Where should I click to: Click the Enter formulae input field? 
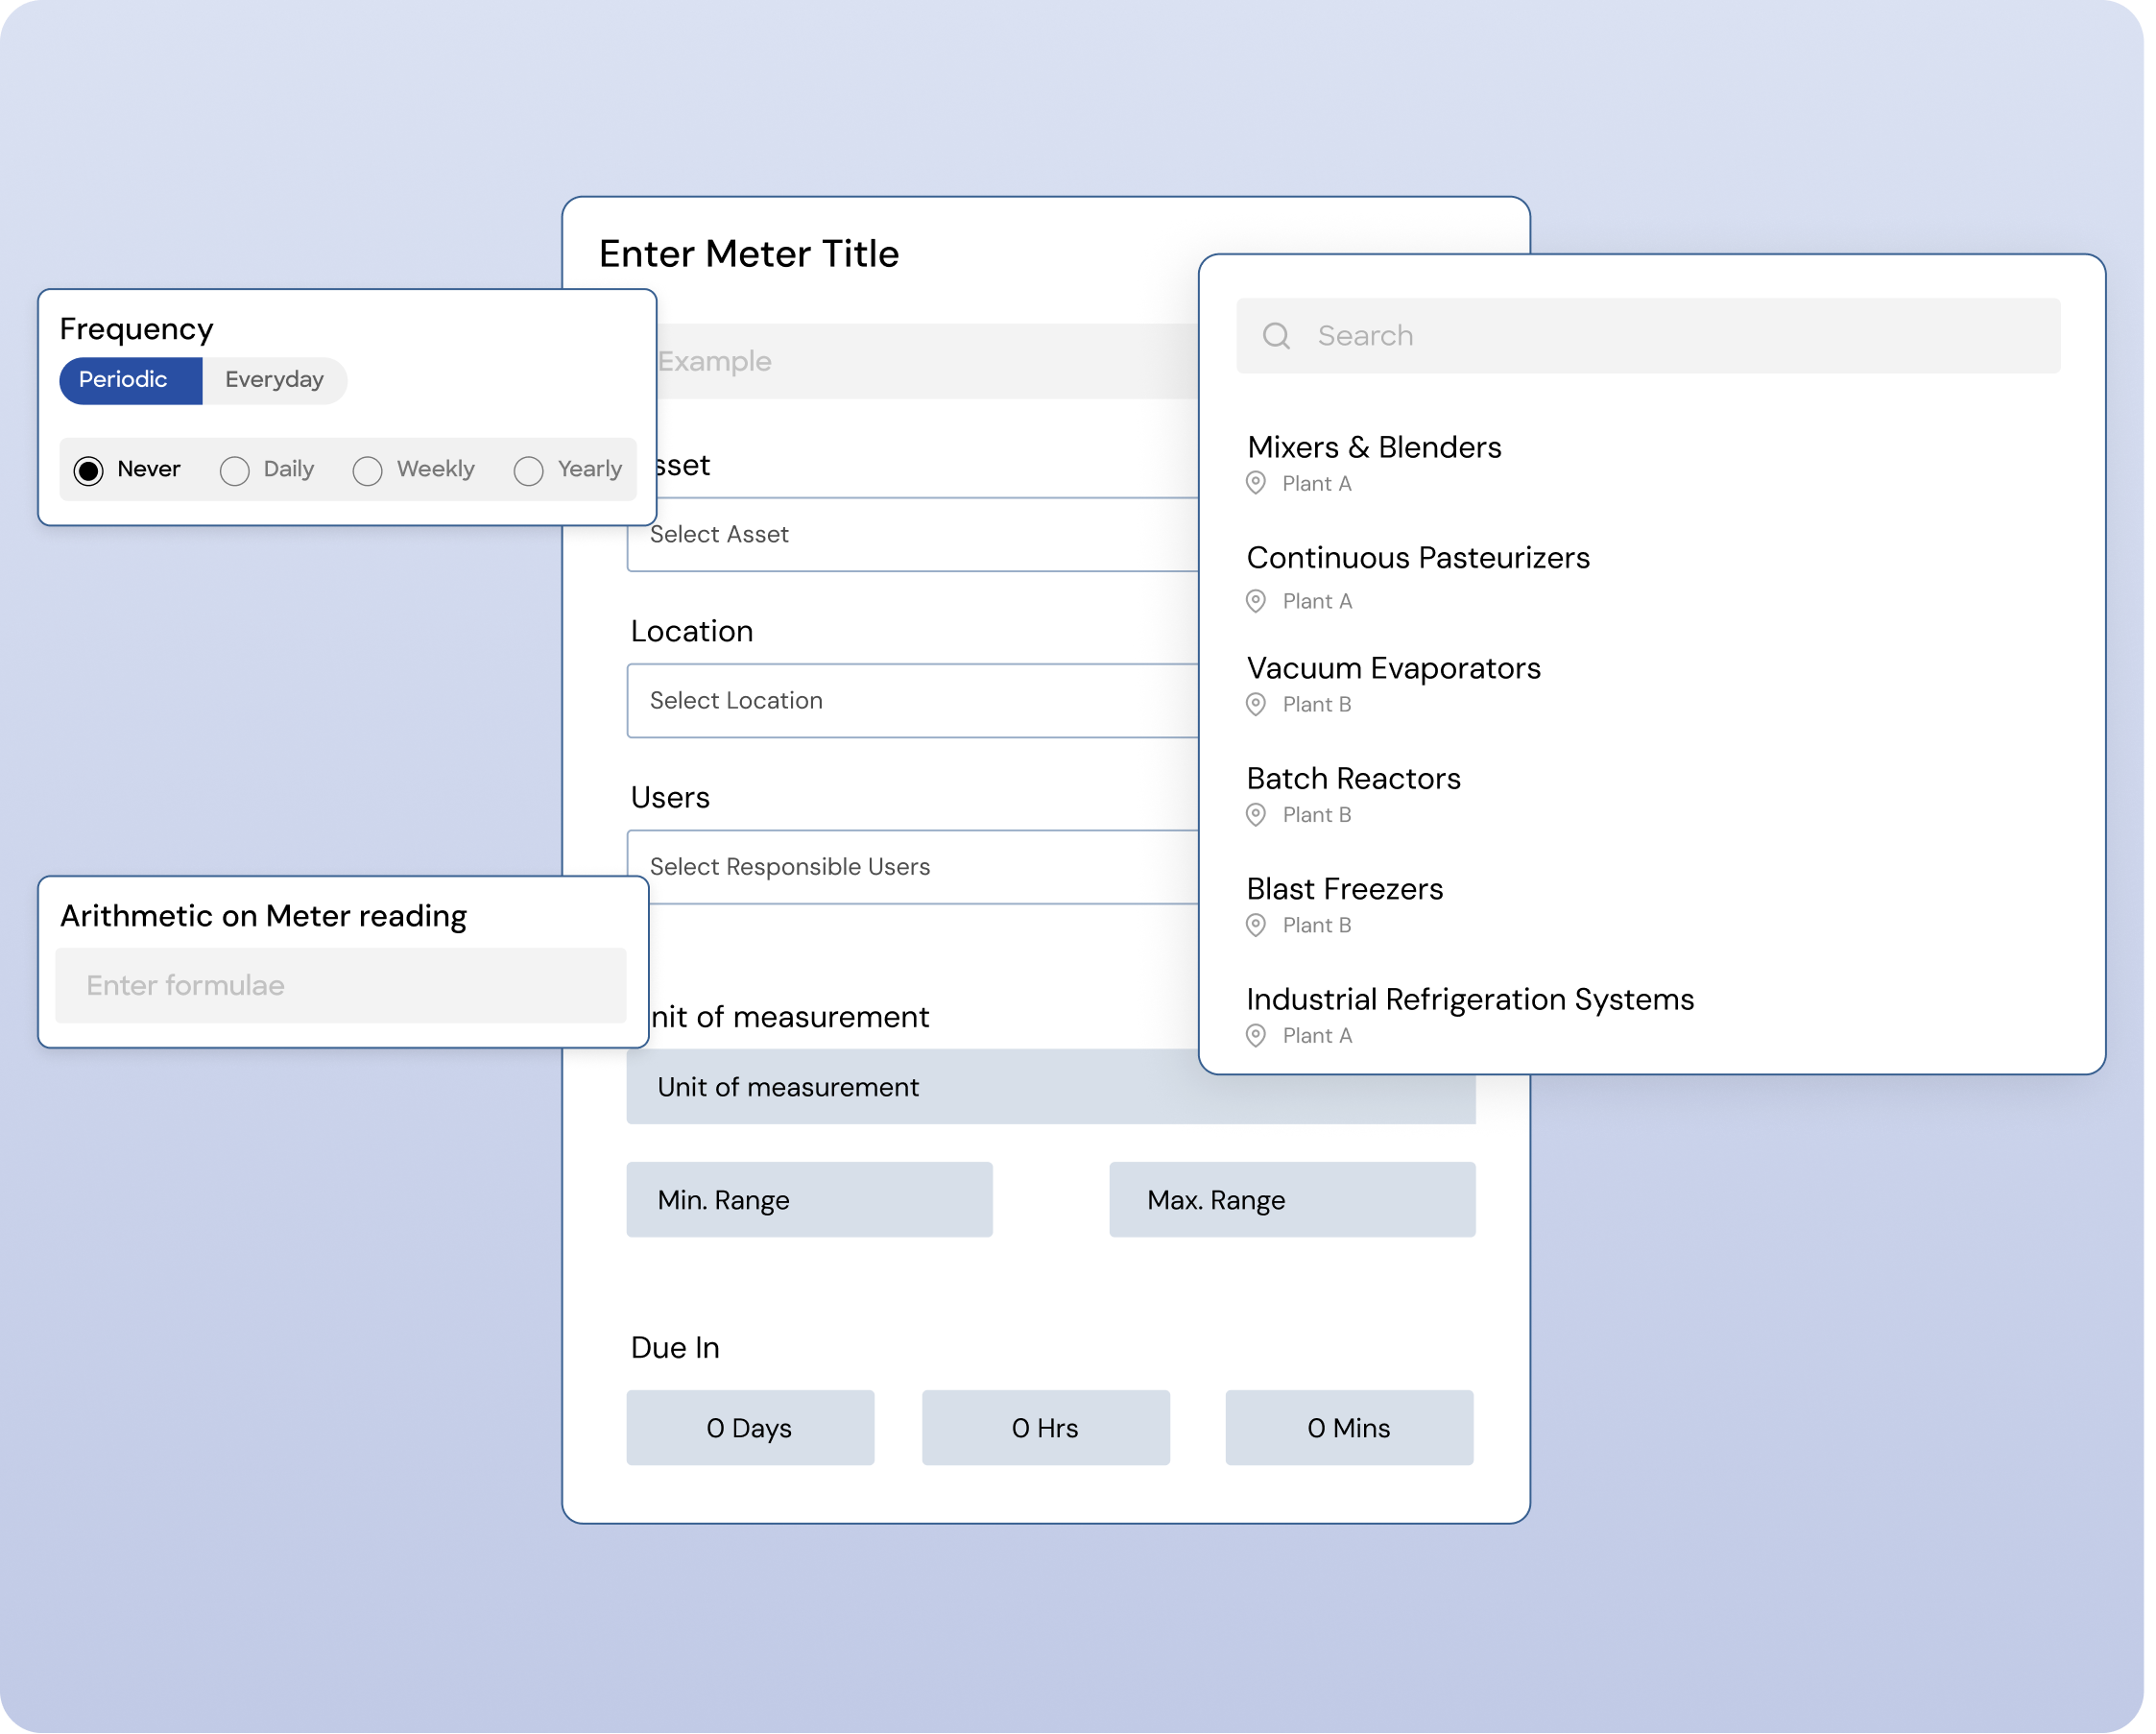(340, 986)
